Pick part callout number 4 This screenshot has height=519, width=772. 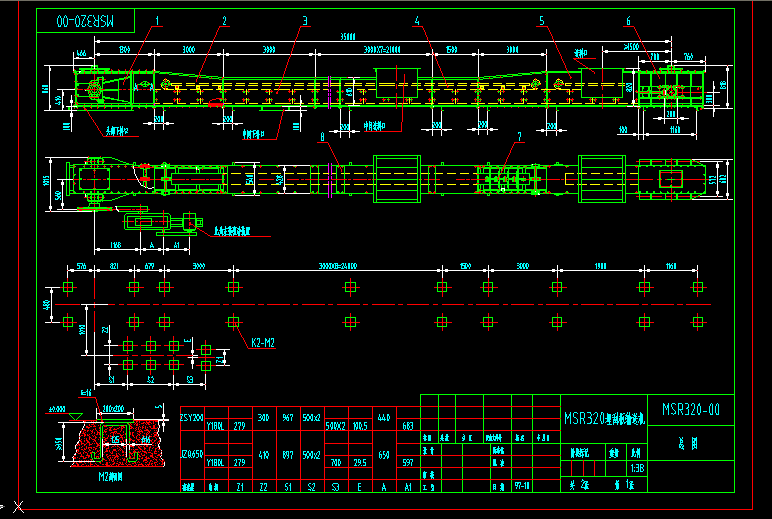click(416, 20)
